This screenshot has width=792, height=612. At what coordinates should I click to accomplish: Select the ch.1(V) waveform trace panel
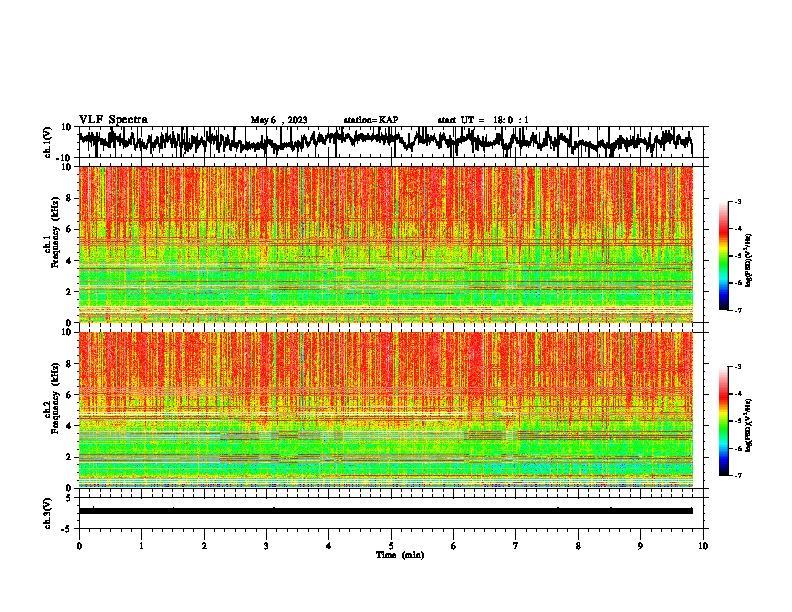(x=393, y=142)
